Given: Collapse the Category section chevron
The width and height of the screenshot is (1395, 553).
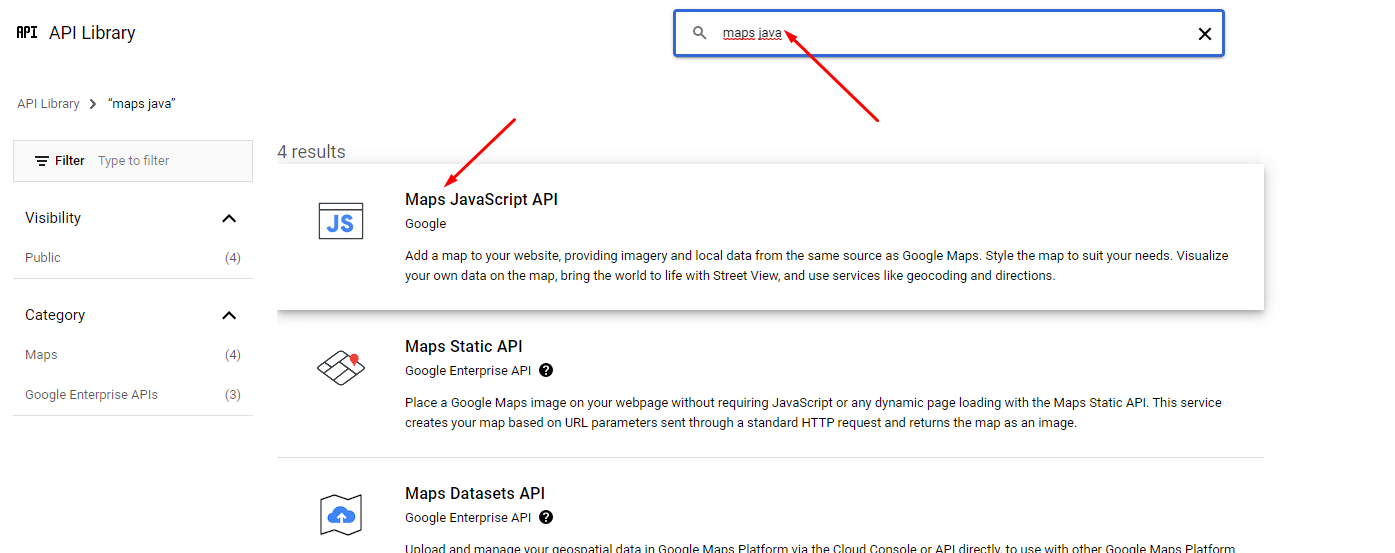Looking at the screenshot, I should (229, 315).
